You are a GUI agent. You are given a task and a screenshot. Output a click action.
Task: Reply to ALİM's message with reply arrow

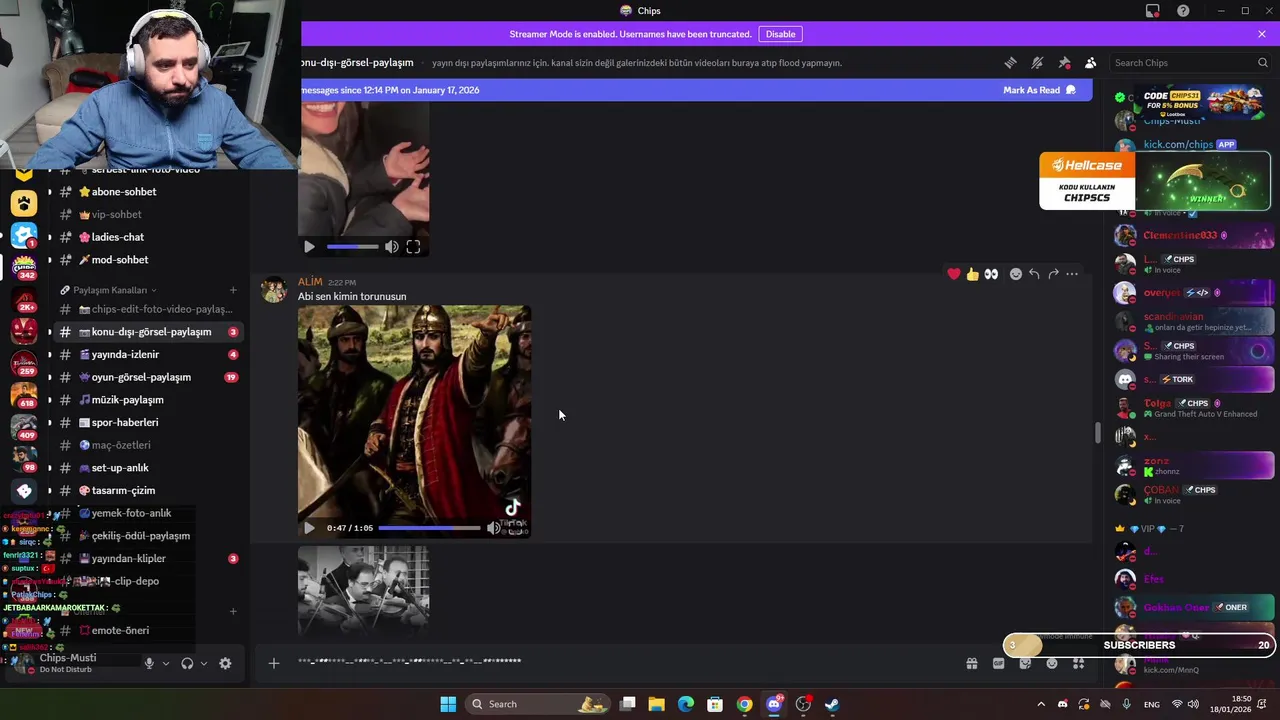(1034, 274)
